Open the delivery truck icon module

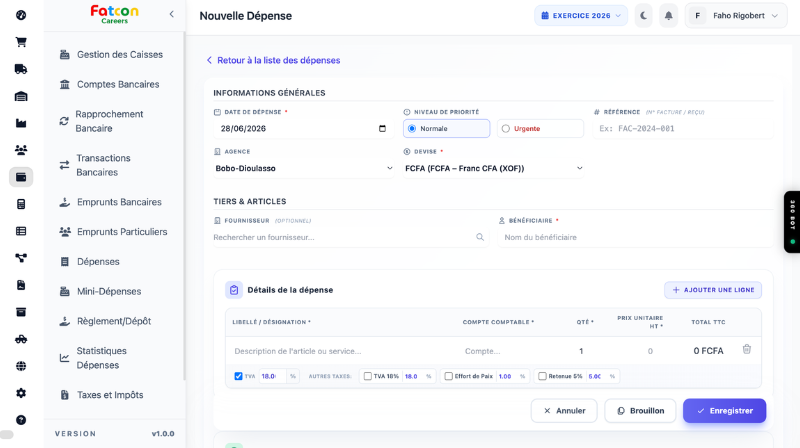coord(21,69)
